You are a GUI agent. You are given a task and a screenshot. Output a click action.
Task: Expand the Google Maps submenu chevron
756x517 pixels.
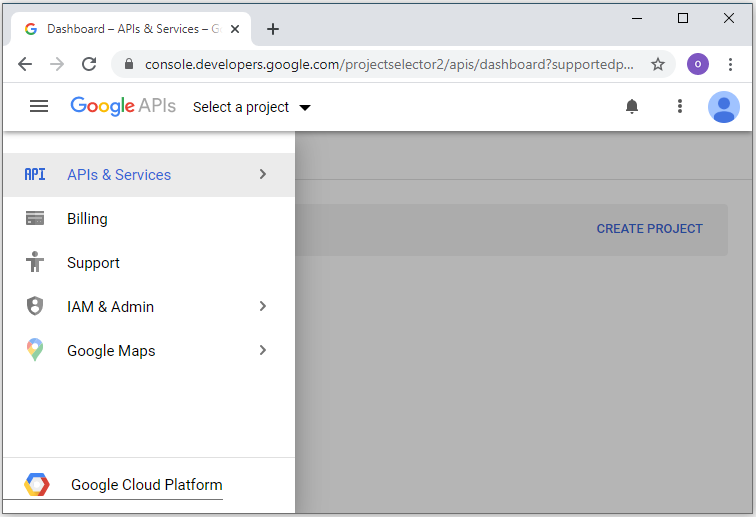[263, 350]
